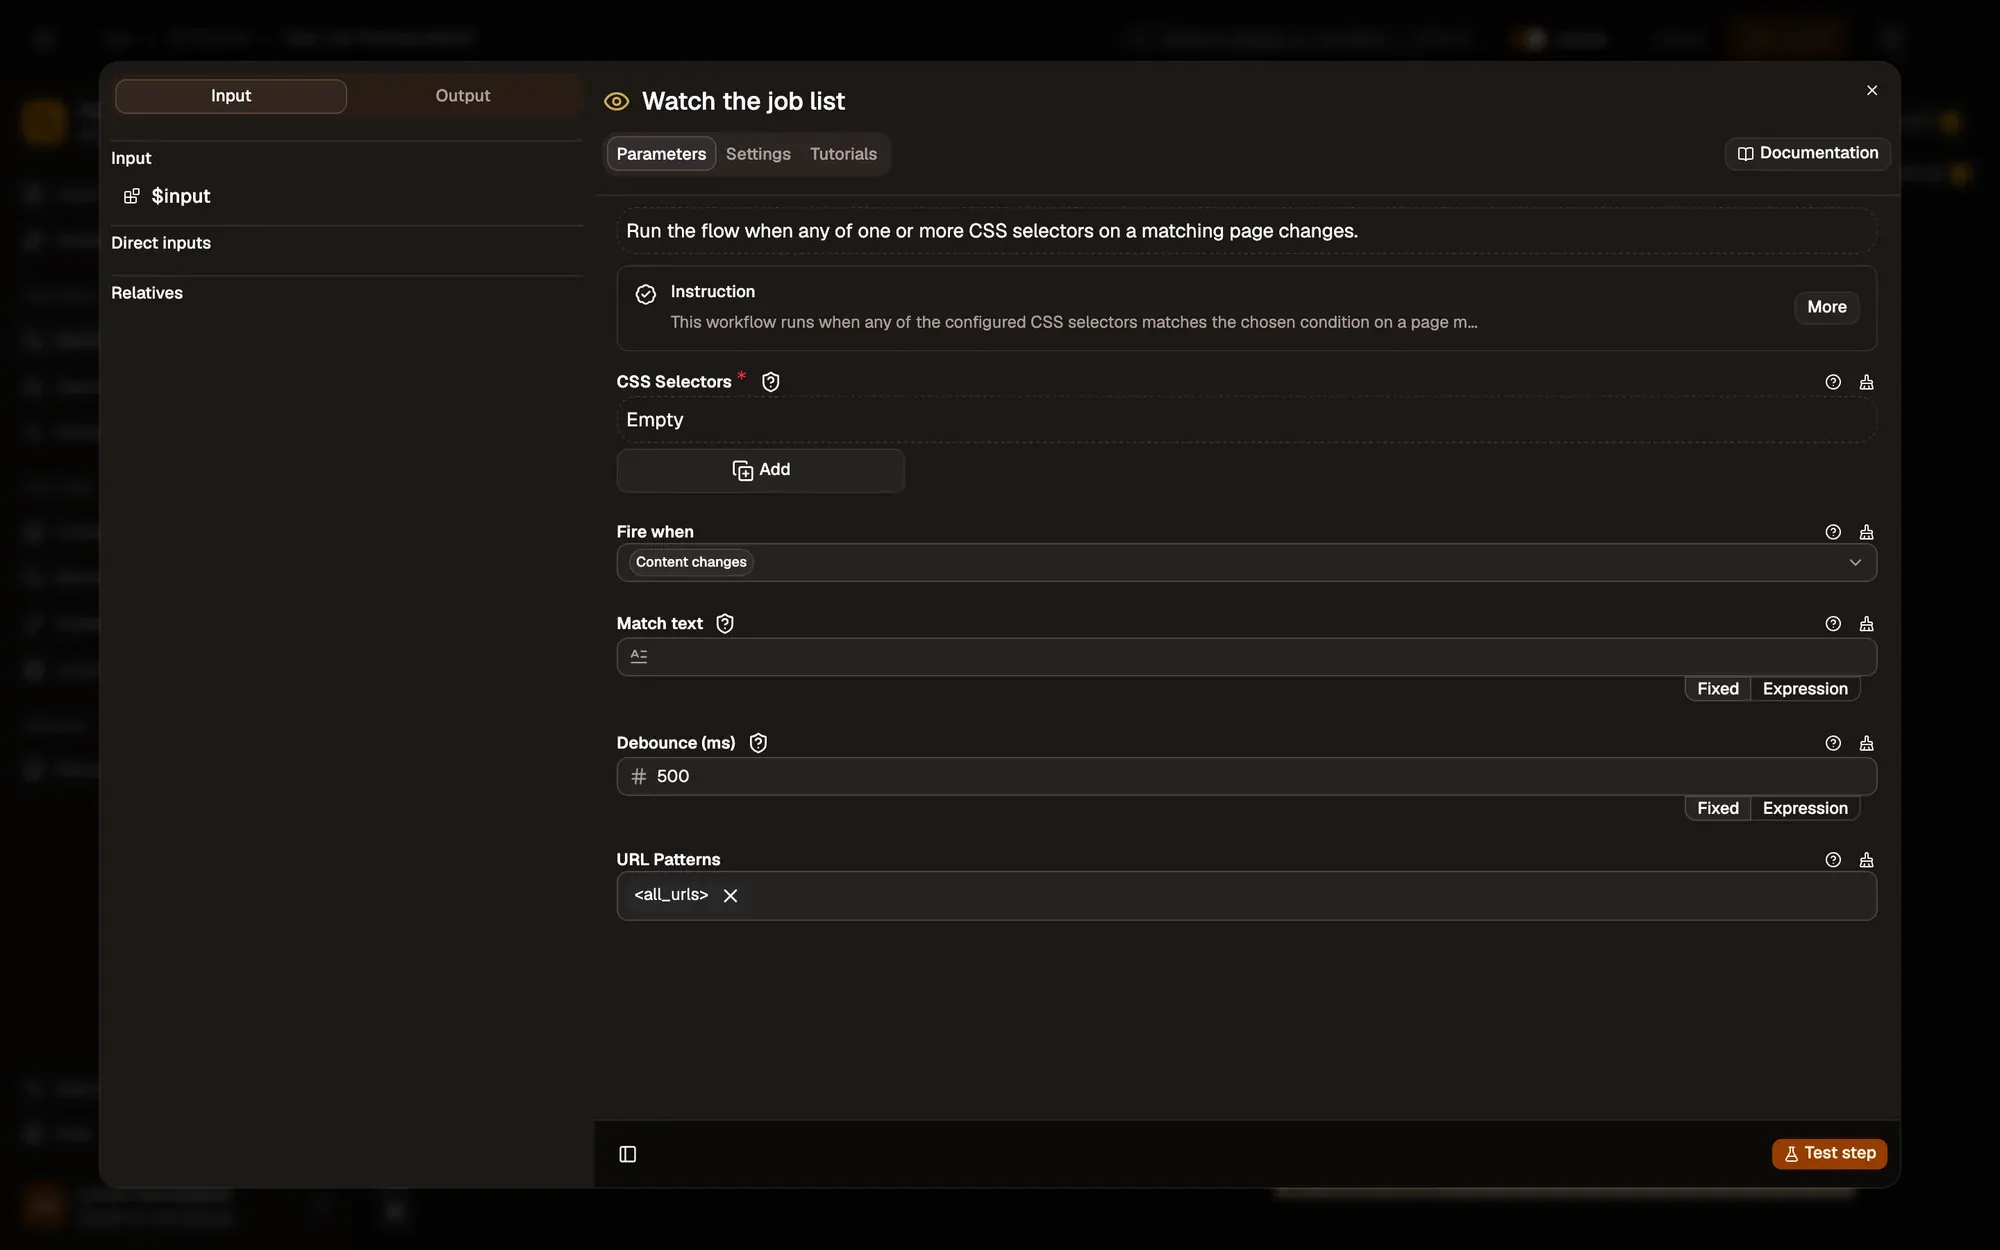This screenshot has width=2000, height=1250.
Task: Toggle the side panel layout icon
Action: [628, 1154]
